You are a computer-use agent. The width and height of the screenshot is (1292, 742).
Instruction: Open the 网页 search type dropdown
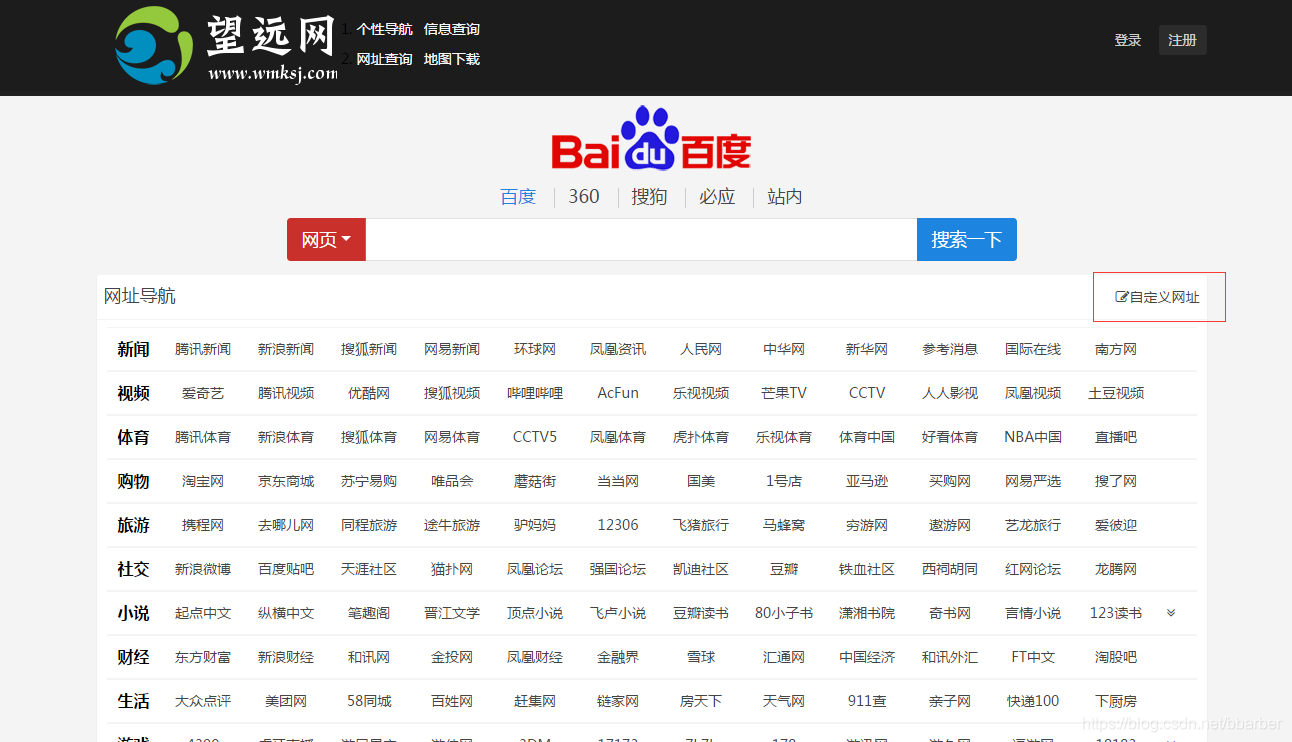[x=326, y=240]
